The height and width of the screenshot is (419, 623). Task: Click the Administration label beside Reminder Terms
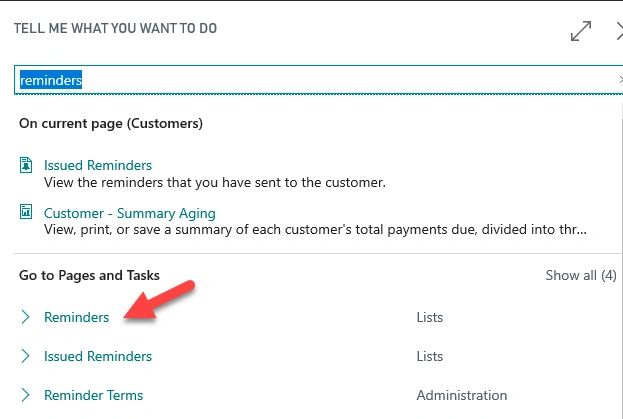461,395
